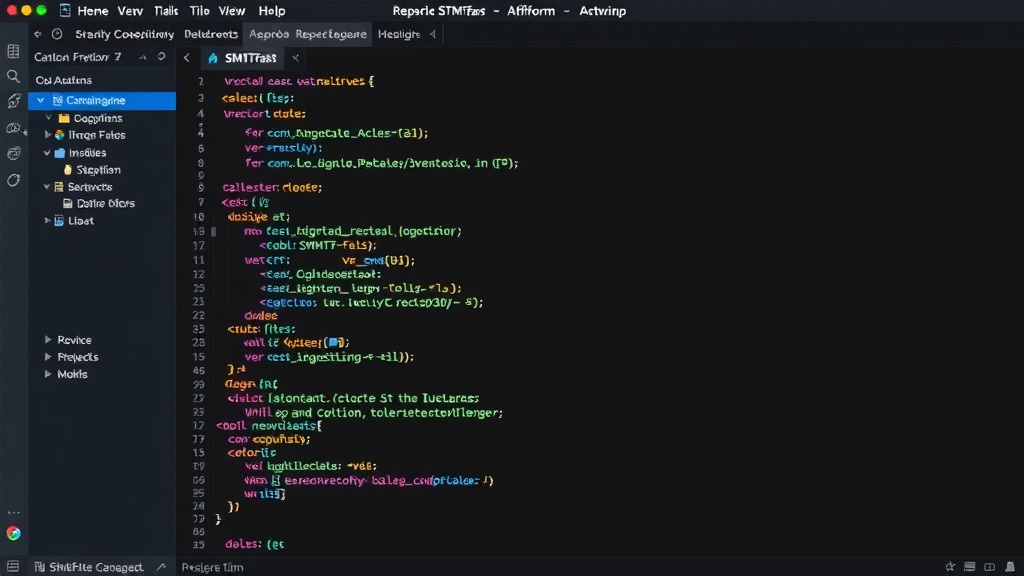Open the colorful Chrome-like icon in sidebar

[13, 533]
